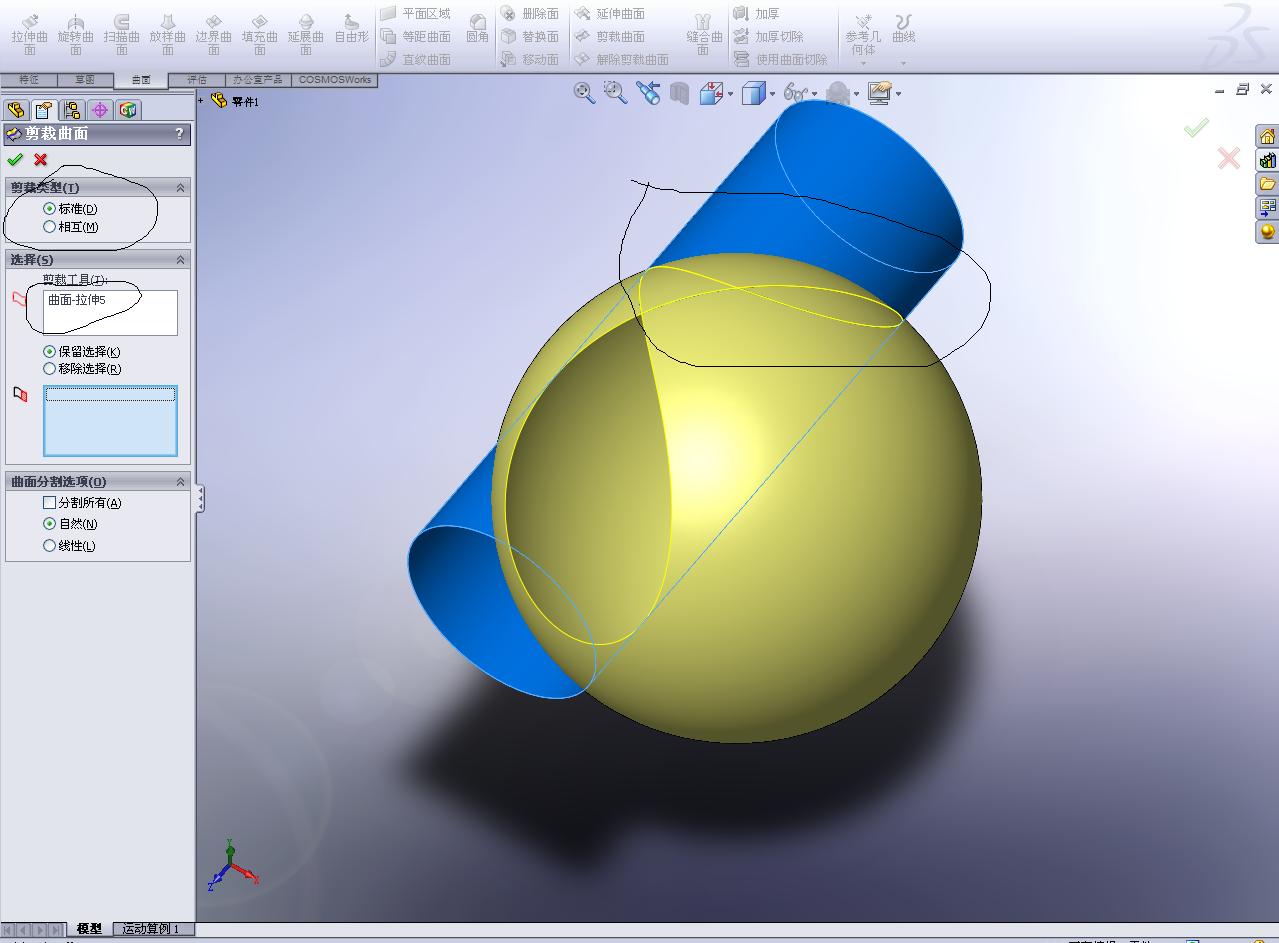Click the 延伸曲面 extend surface tool
The width and height of the screenshot is (1279, 943).
pyautogui.click(x=609, y=14)
